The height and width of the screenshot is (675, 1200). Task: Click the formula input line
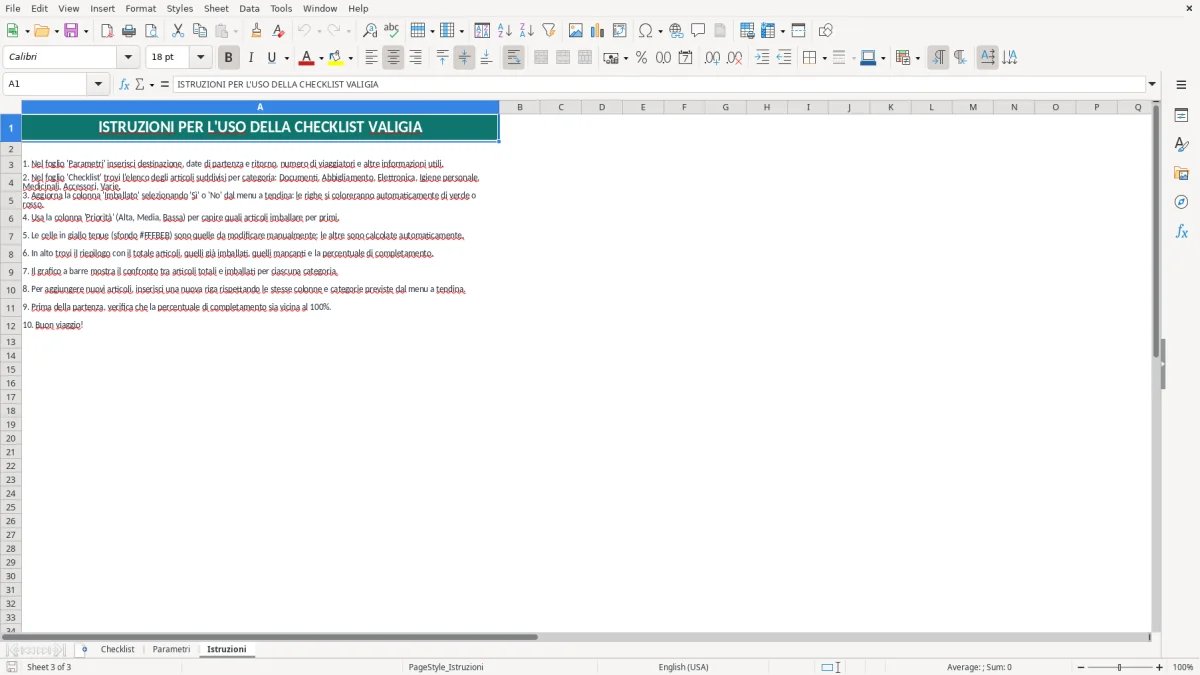point(659,84)
